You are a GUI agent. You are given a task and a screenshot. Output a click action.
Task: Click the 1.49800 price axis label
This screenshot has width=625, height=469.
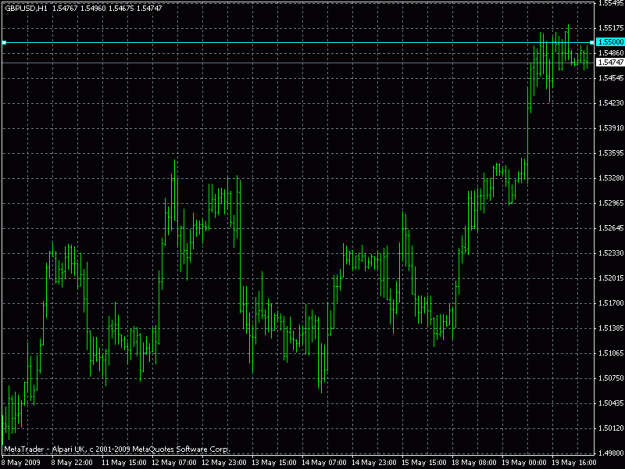(611, 453)
